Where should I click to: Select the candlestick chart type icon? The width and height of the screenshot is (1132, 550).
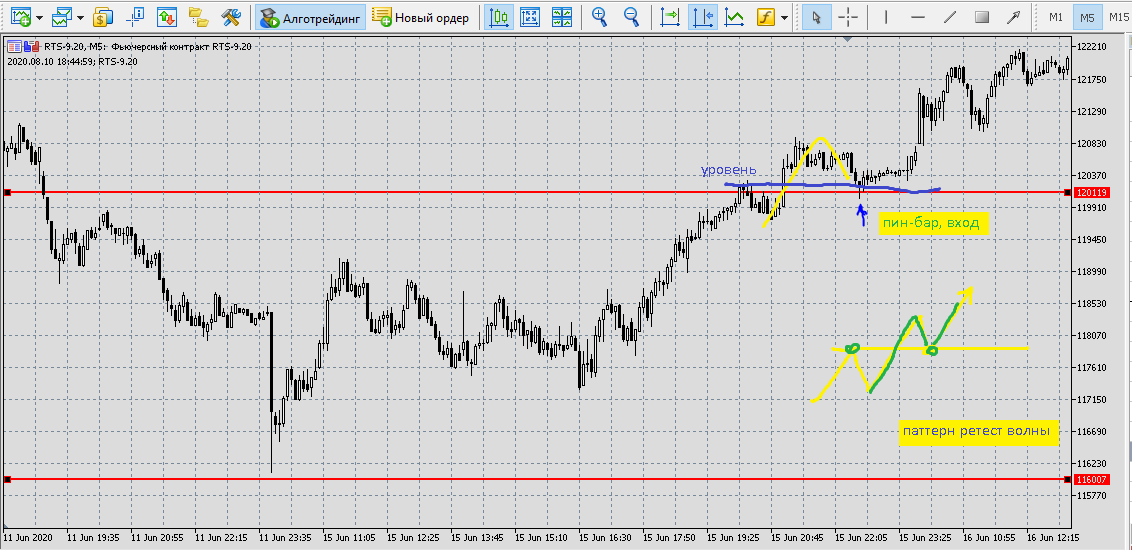click(498, 17)
